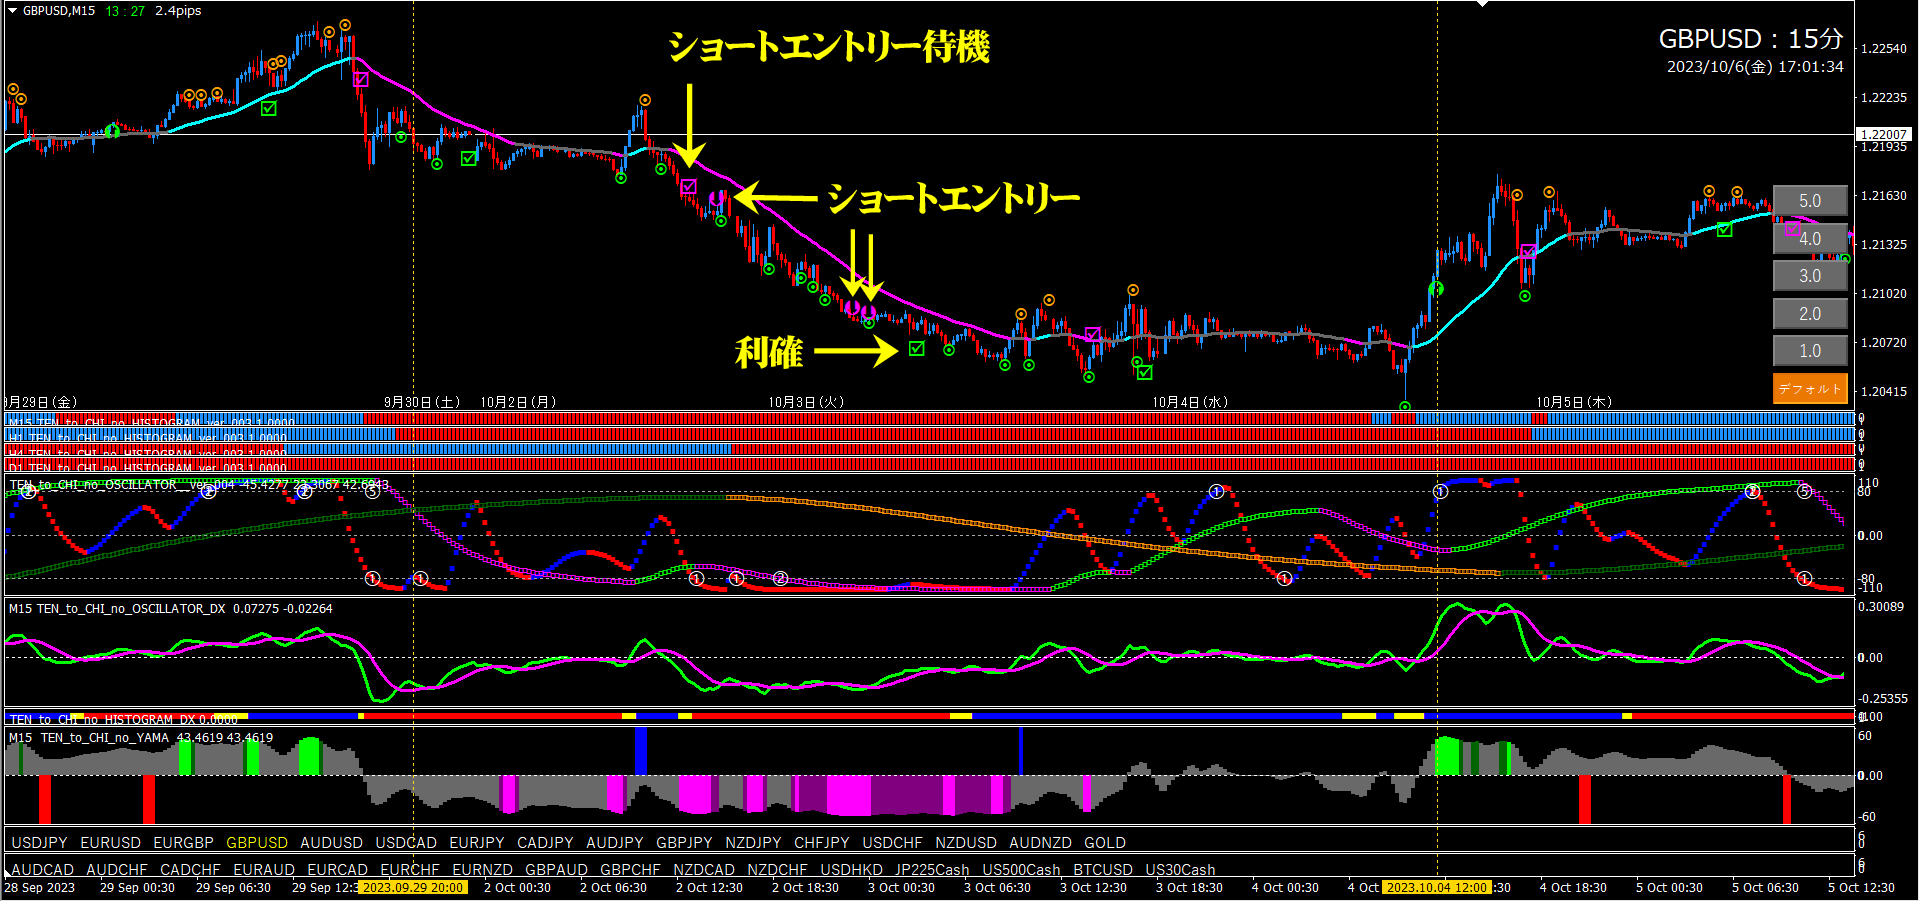This screenshot has height=902, width=1920.
Task: Select the AUDCHF symbol
Action: click(117, 870)
